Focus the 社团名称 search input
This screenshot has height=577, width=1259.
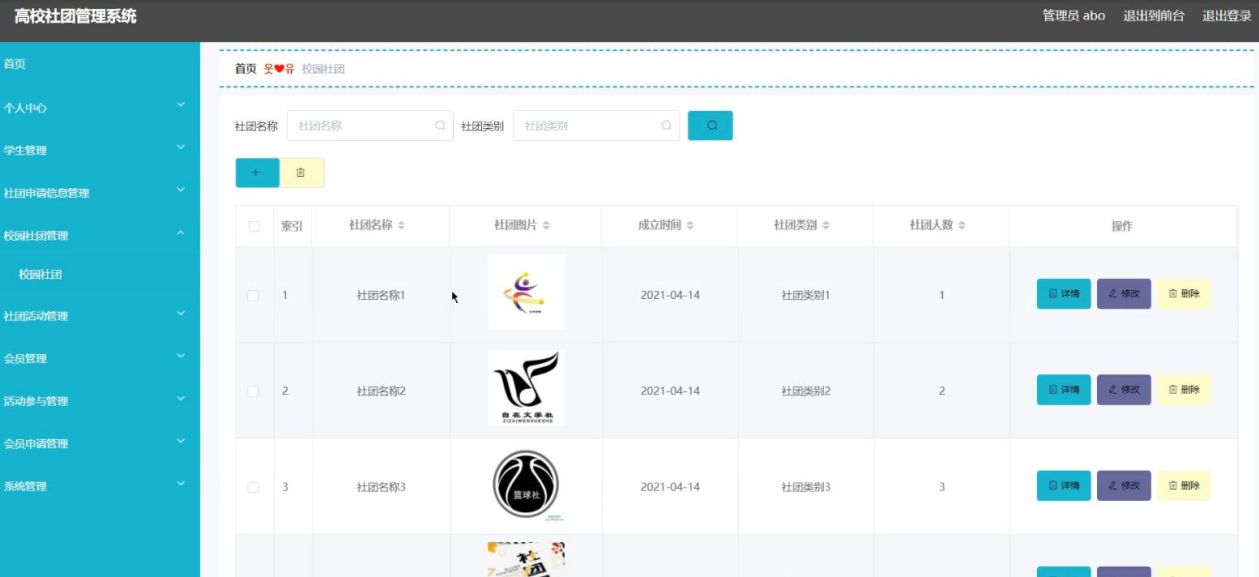tap(370, 126)
